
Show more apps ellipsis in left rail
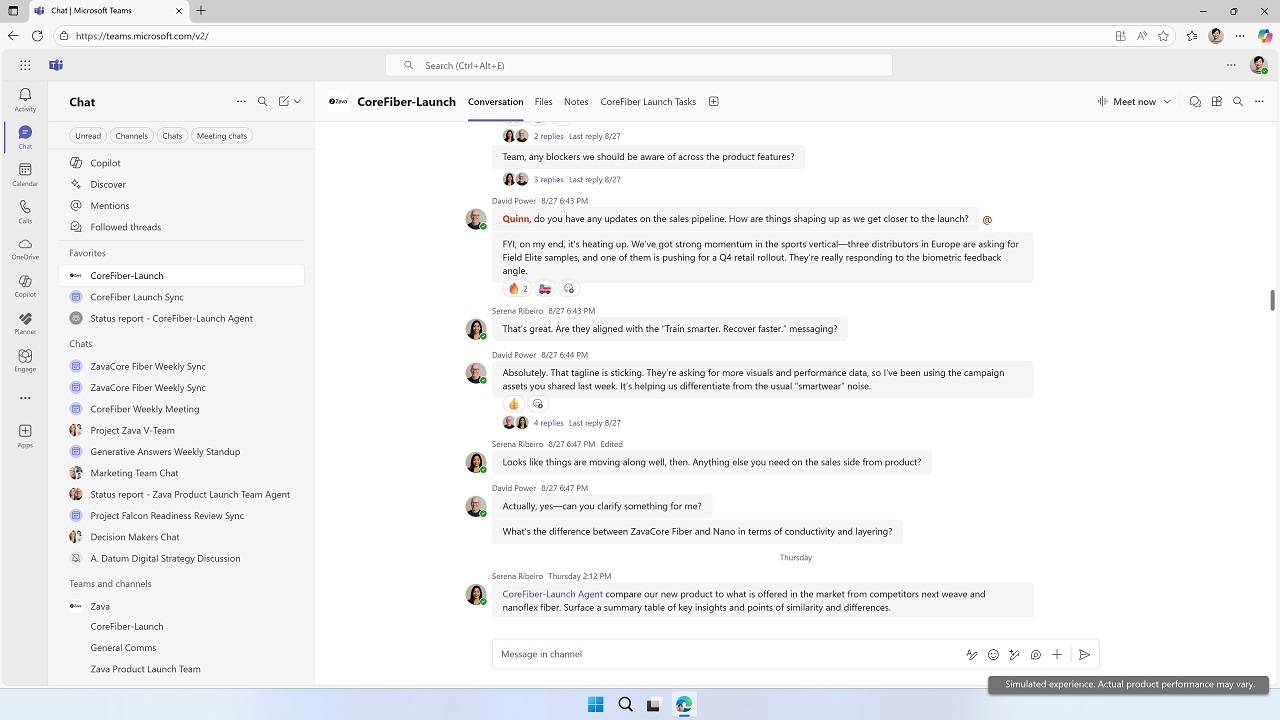click(25, 398)
